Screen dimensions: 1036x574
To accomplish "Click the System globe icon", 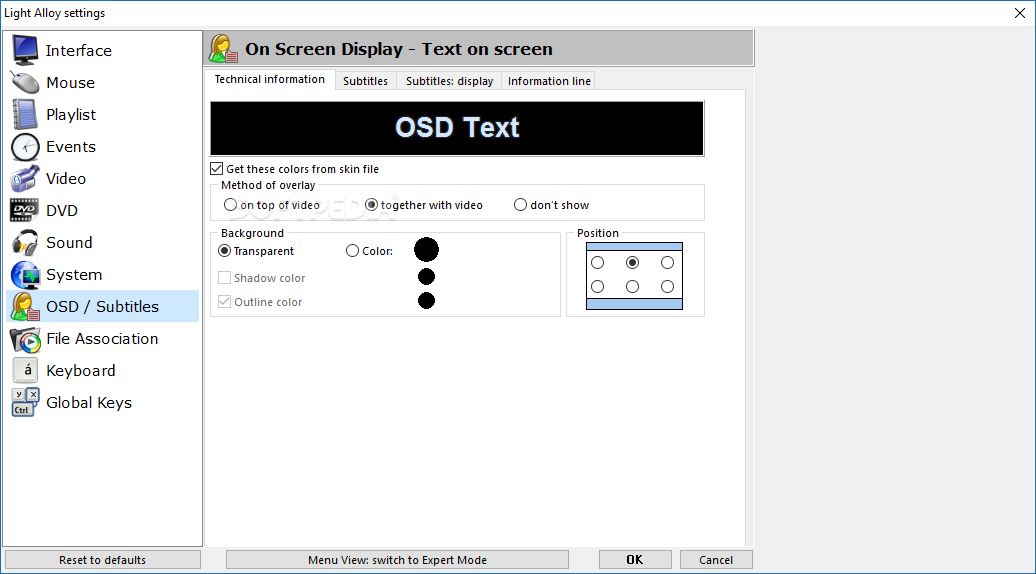I will pos(25,275).
